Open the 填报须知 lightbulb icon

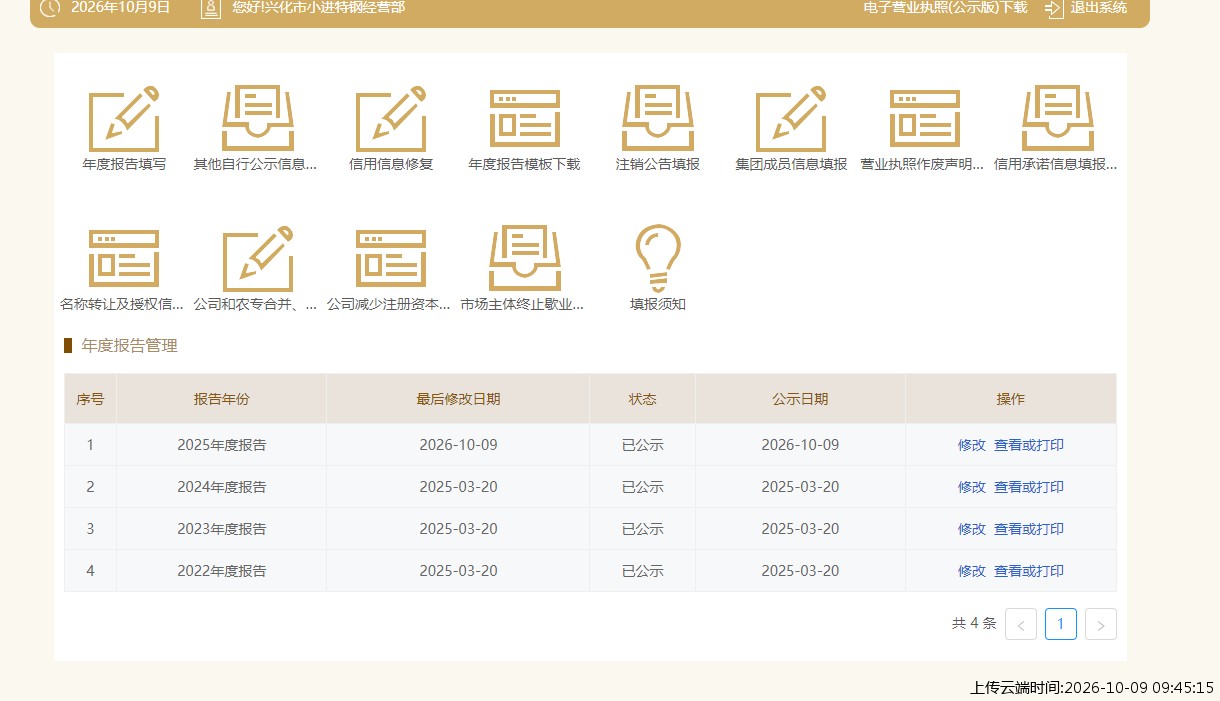(658, 258)
